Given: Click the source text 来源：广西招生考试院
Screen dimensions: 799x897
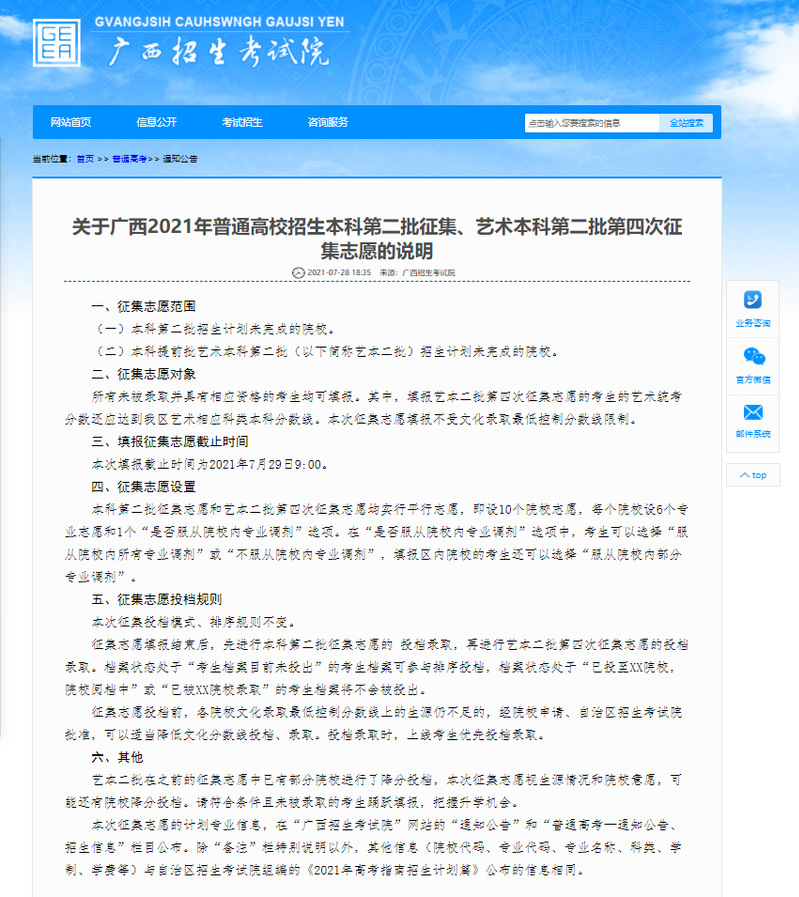Looking at the screenshot, I should (x=418, y=273).
